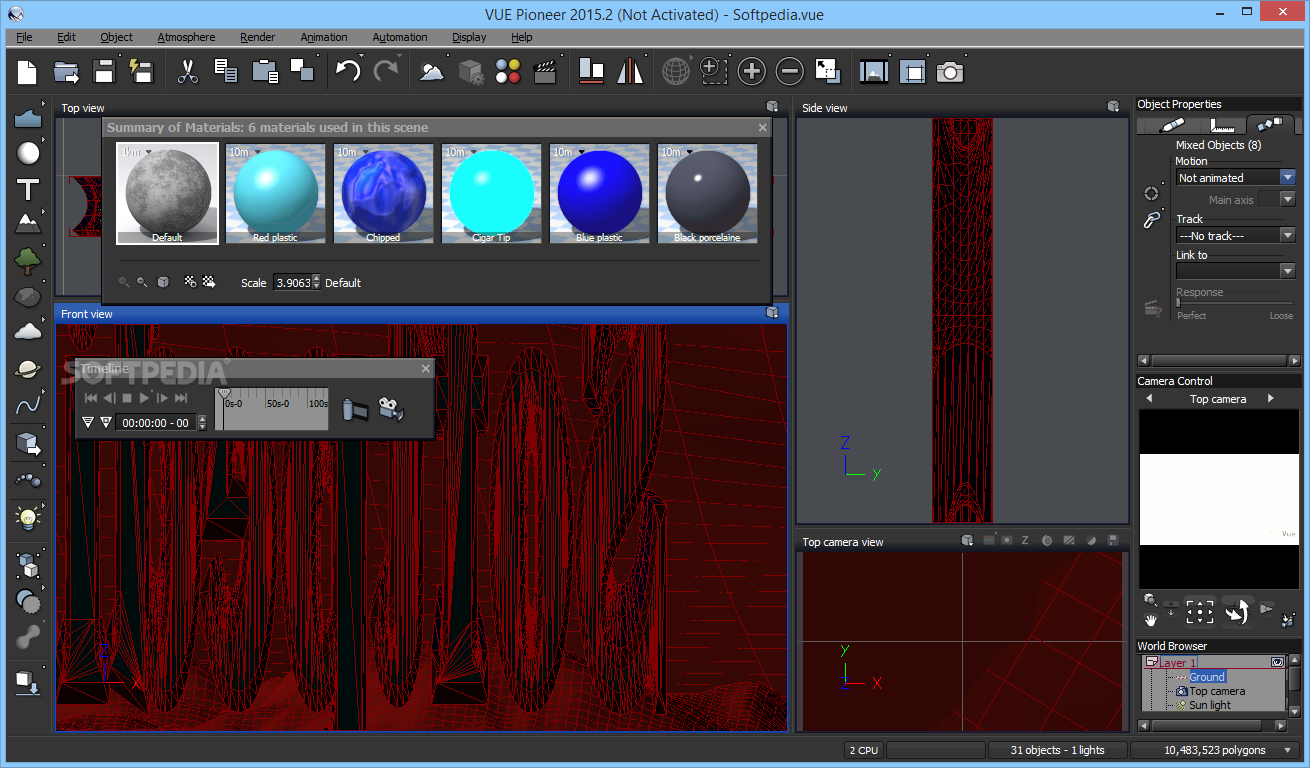Viewport: 1310px width, 768px height.
Task: Switch to previous camera with left arrow
Action: (x=1149, y=398)
